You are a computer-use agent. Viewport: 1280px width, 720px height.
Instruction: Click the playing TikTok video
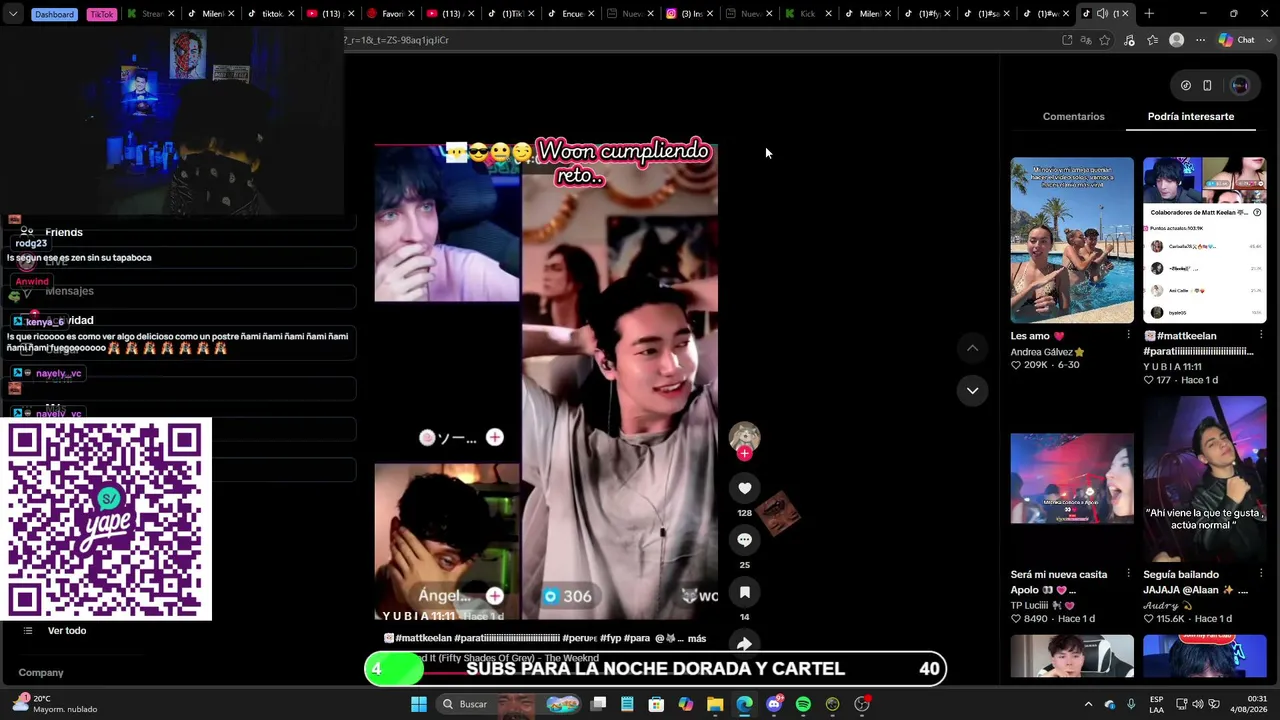tap(546, 382)
